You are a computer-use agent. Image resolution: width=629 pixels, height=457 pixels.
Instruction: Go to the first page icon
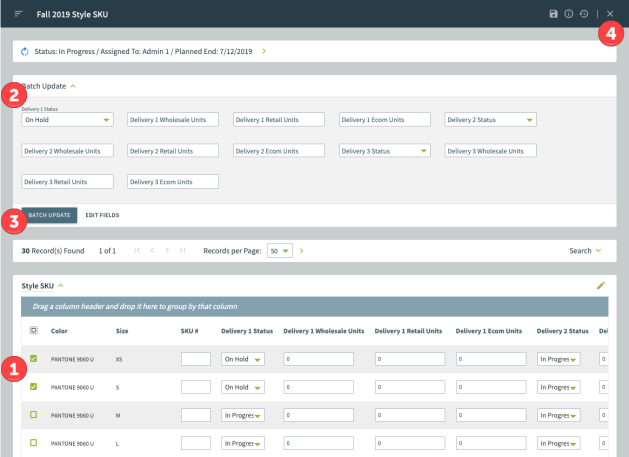coord(137,250)
